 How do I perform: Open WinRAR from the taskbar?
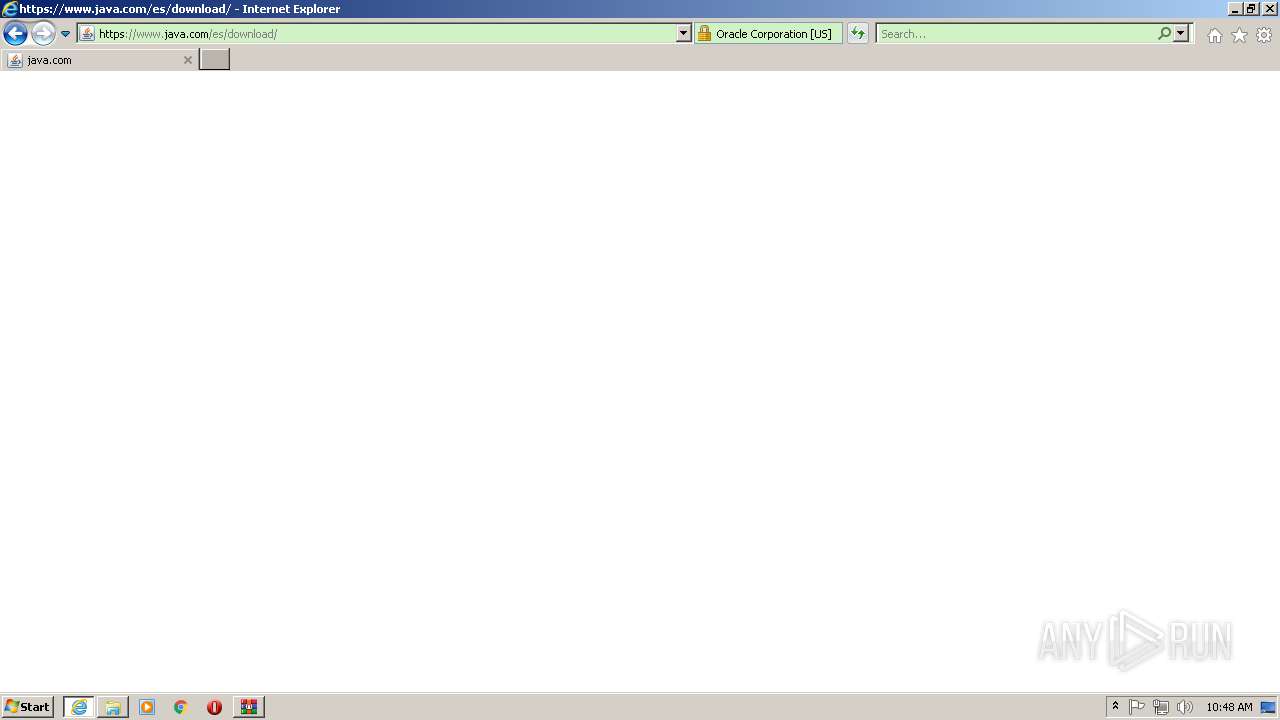click(x=249, y=707)
